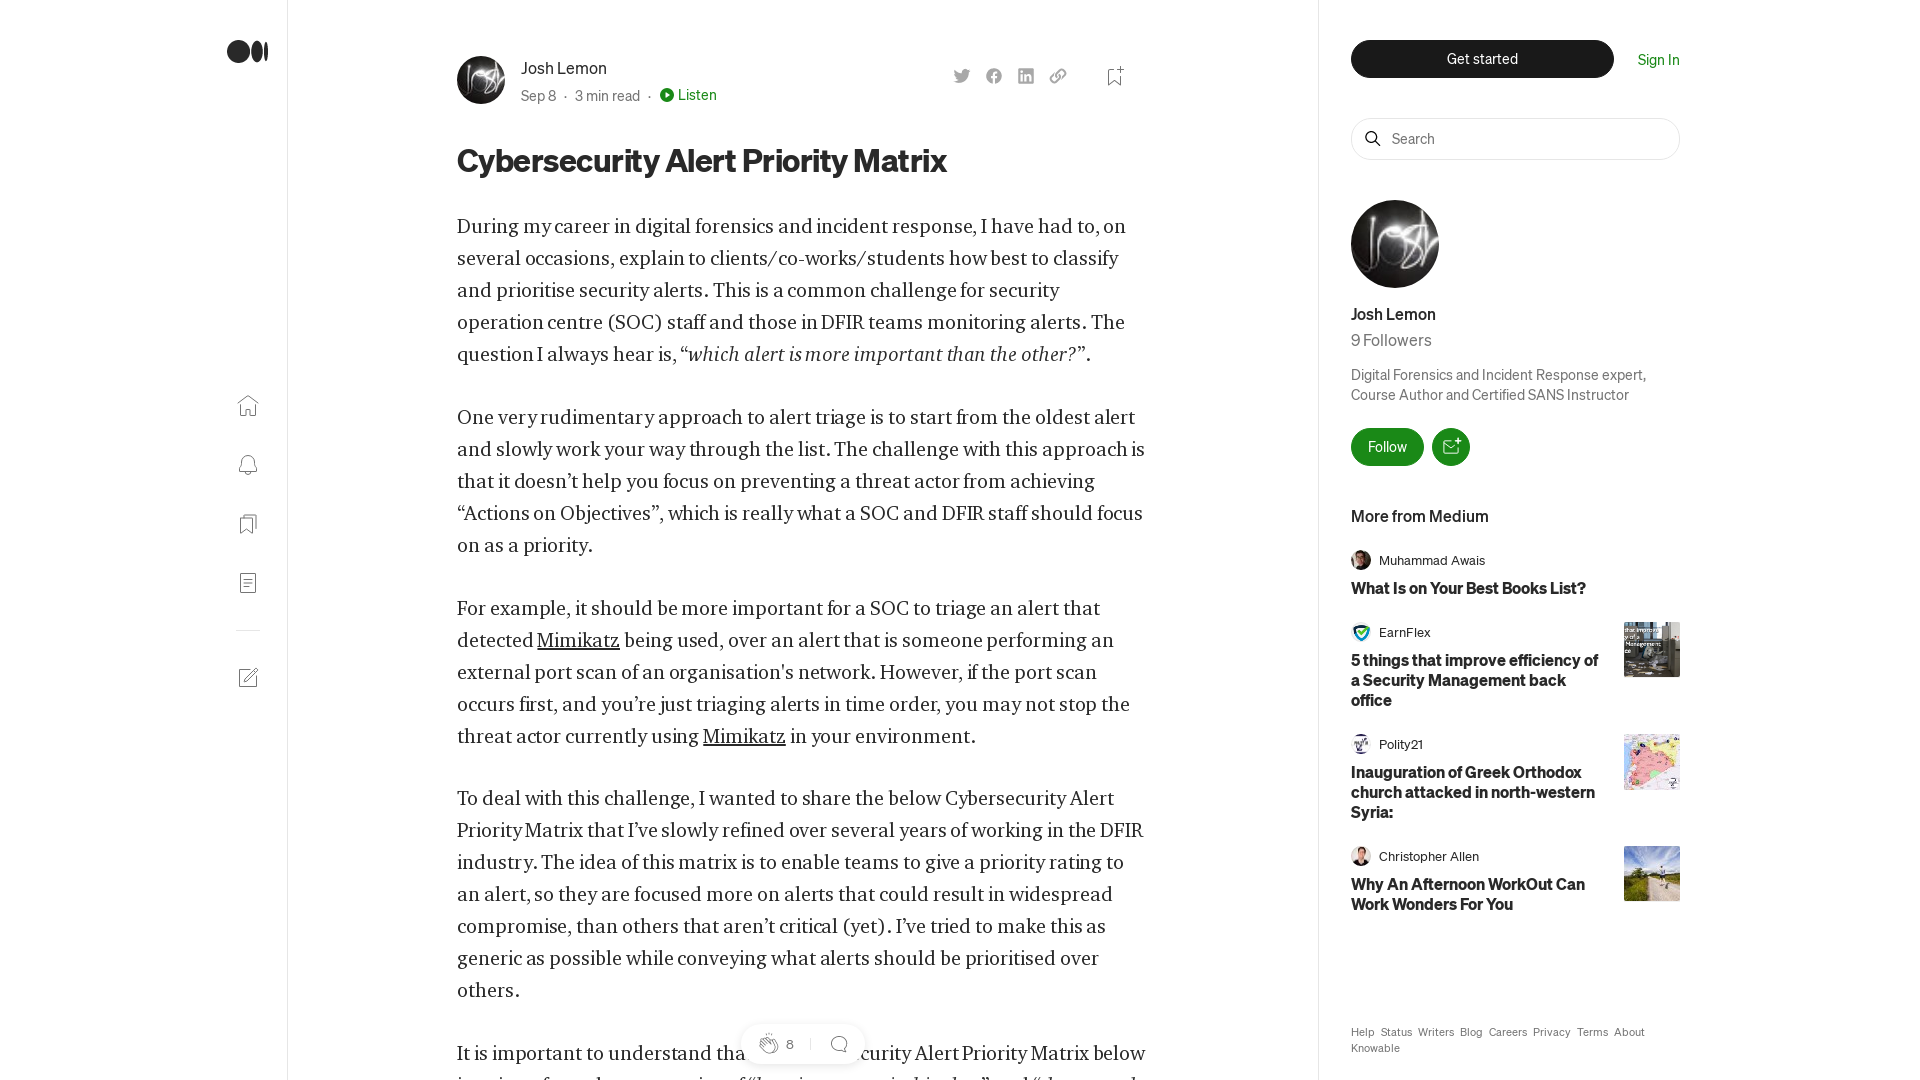Open the responses panel

tap(839, 1043)
